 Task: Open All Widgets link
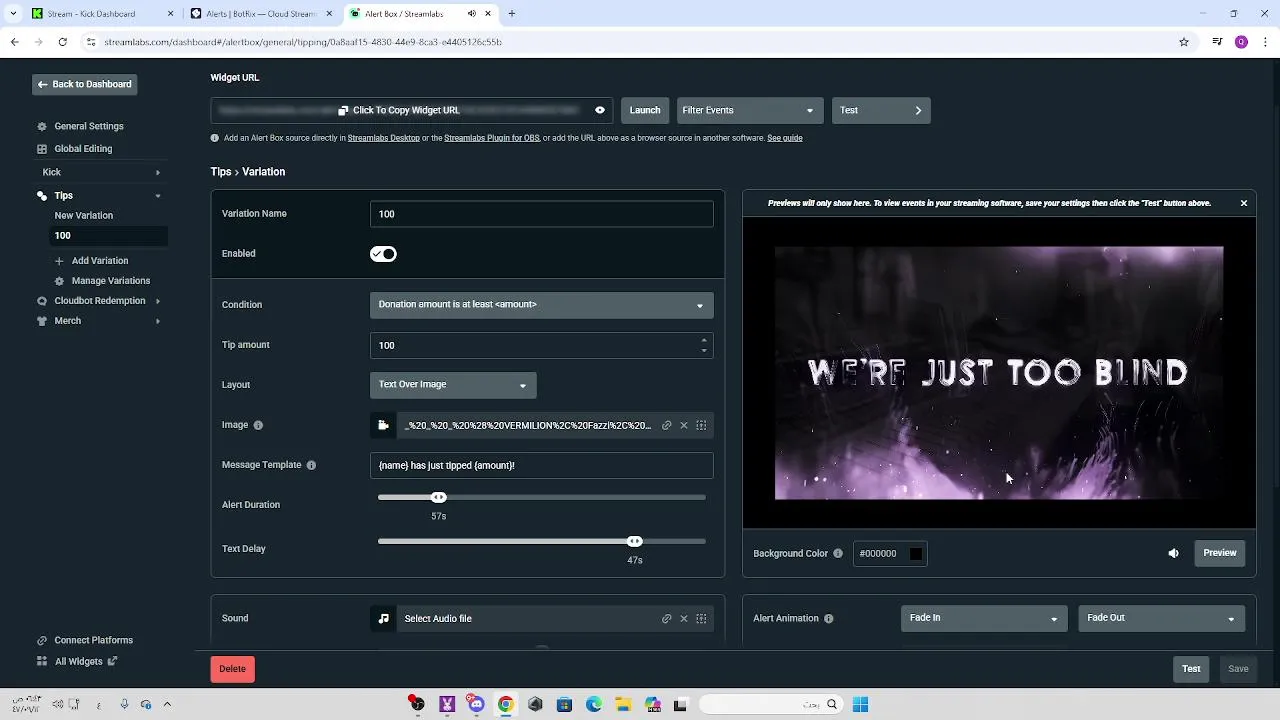(78, 661)
